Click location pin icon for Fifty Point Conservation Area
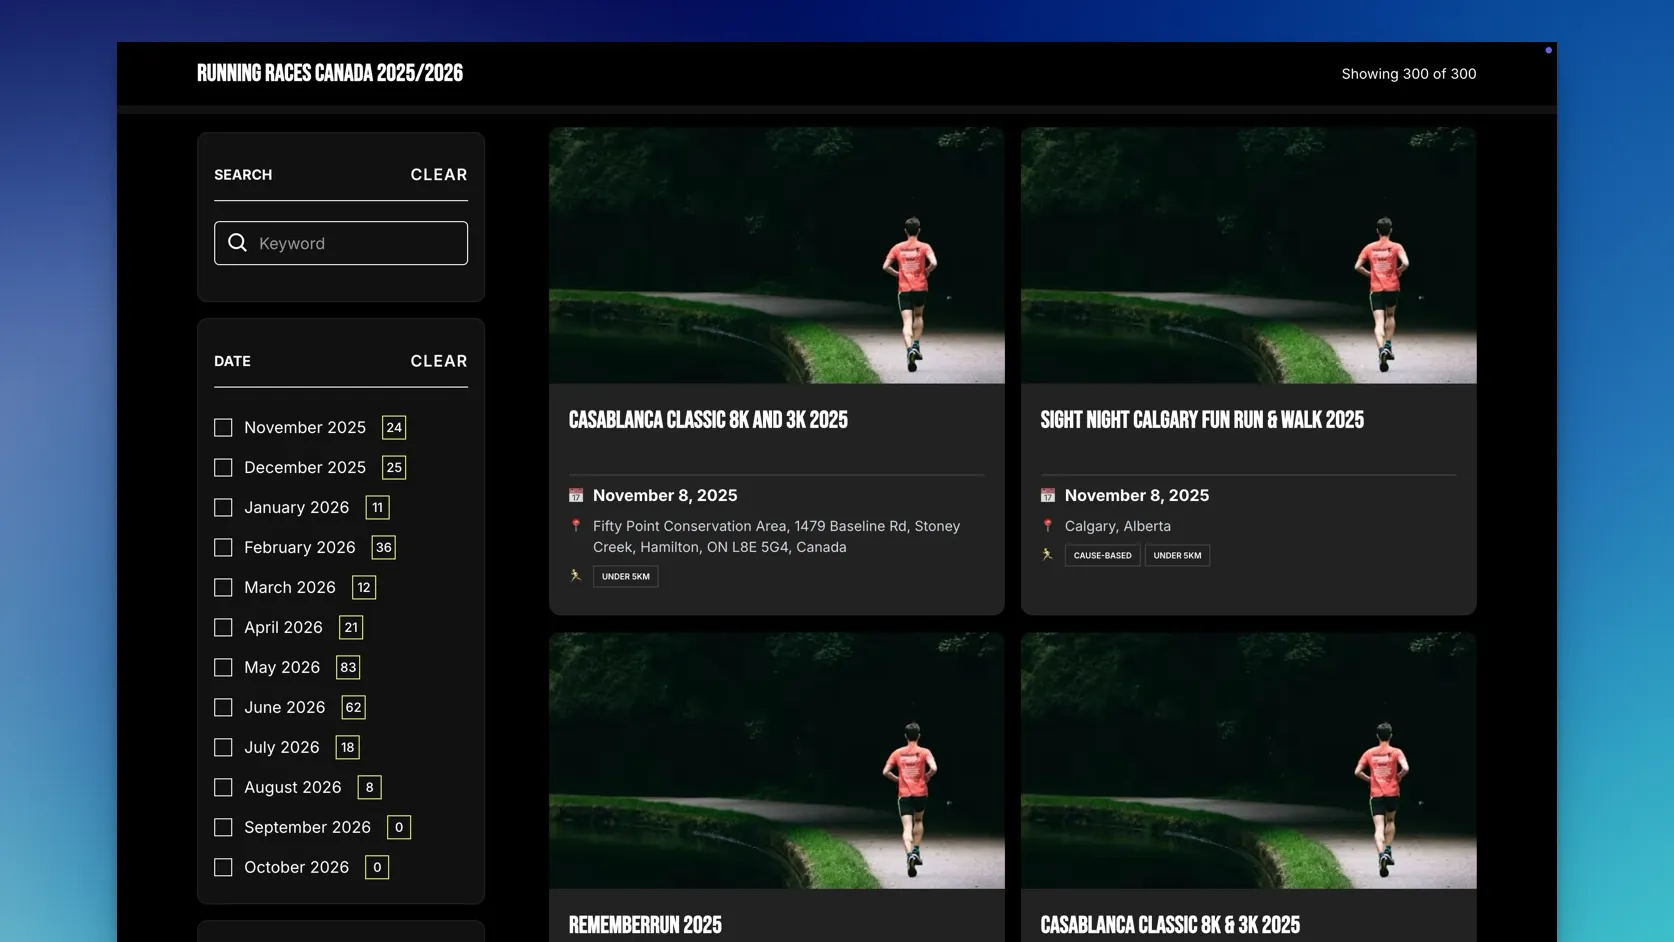 576,526
